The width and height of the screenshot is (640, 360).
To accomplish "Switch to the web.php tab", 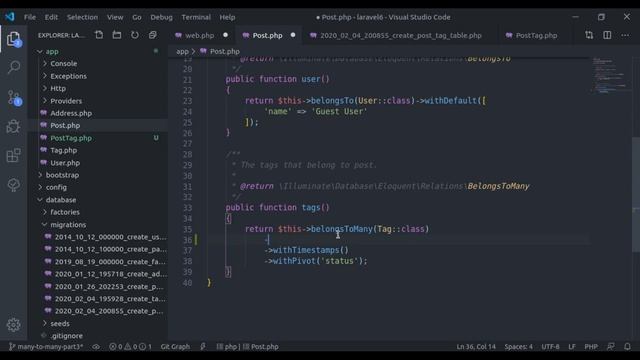I will coord(200,36).
